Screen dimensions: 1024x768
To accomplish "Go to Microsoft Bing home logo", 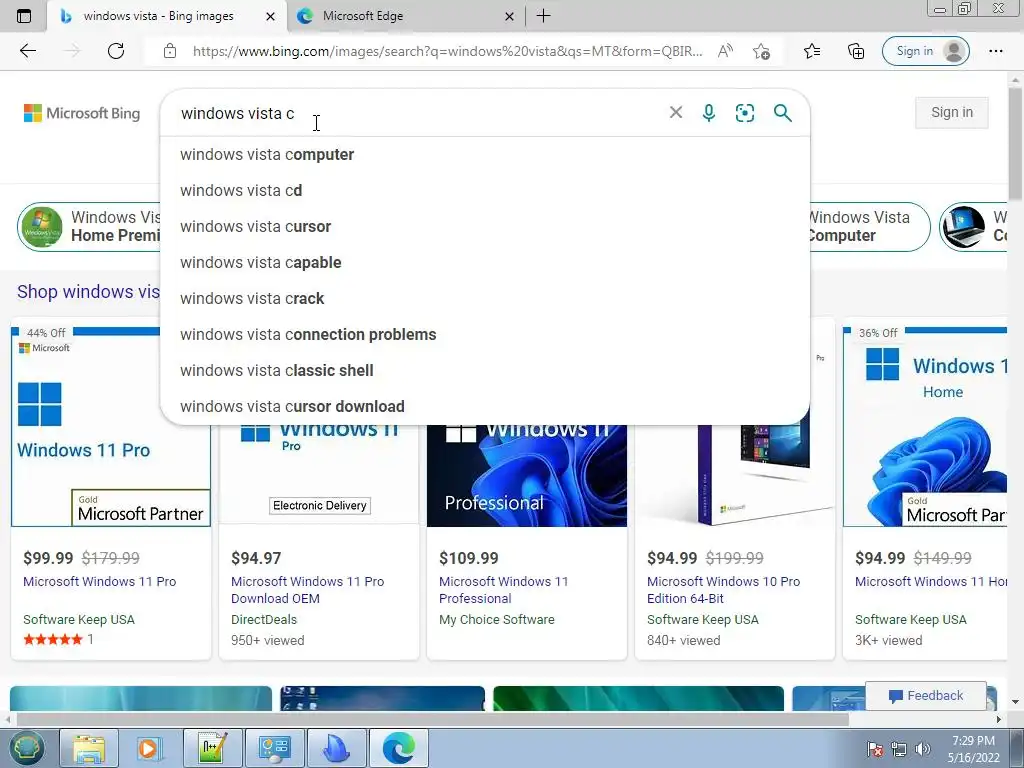I will tap(82, 113).
